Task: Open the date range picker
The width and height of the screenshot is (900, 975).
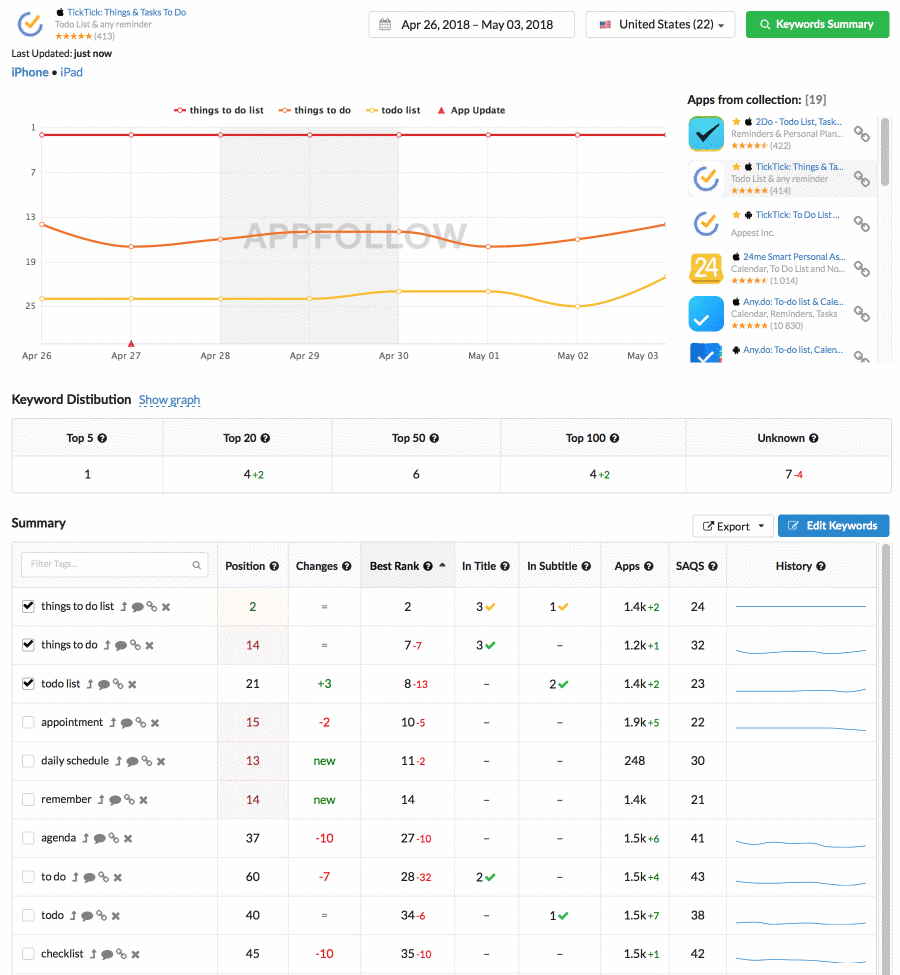Action: tap(471, 25)
